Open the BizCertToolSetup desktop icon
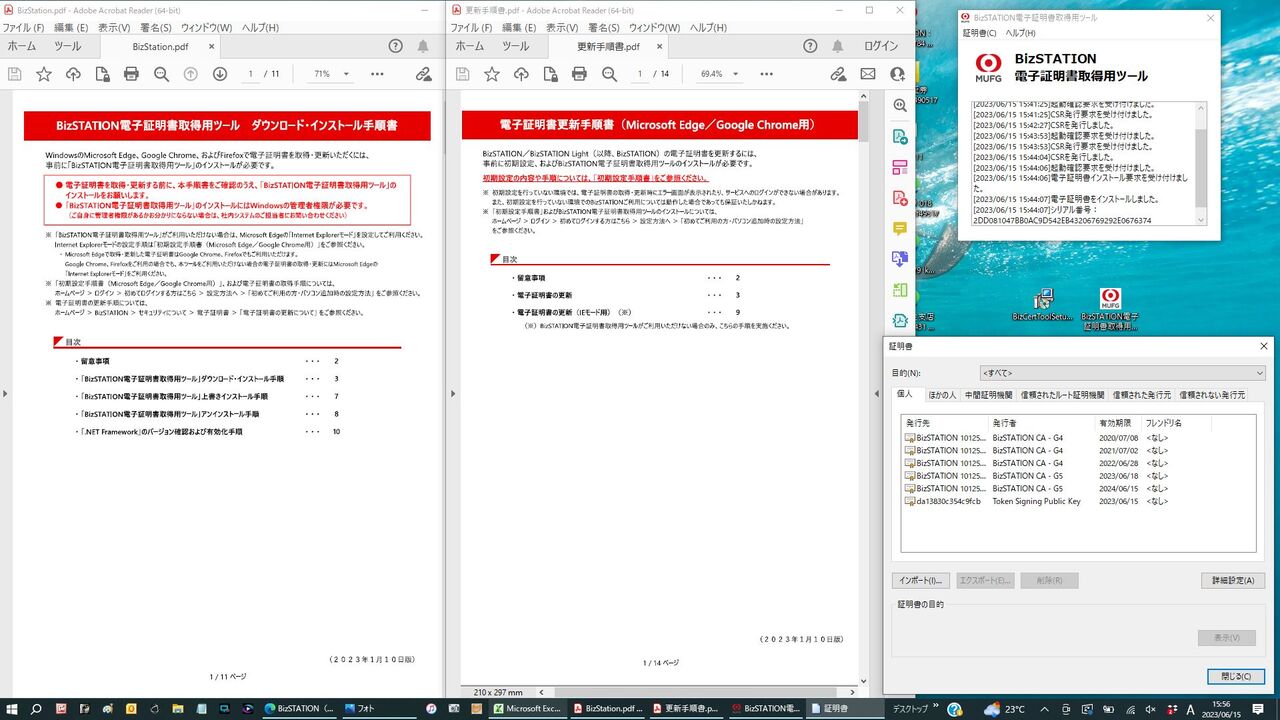The image size is (1280, 720). click(x=1042, y=306)
